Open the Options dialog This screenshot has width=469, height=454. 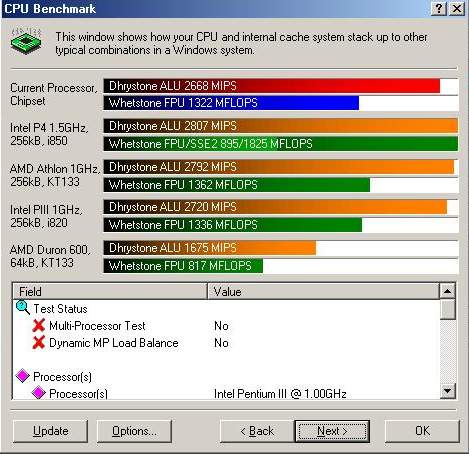(134, 431)
